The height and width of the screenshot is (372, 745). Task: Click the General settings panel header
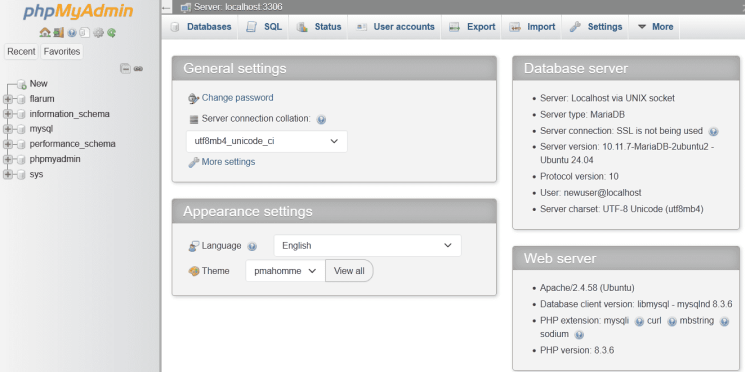pyautogui.click(x=334, y=68)
